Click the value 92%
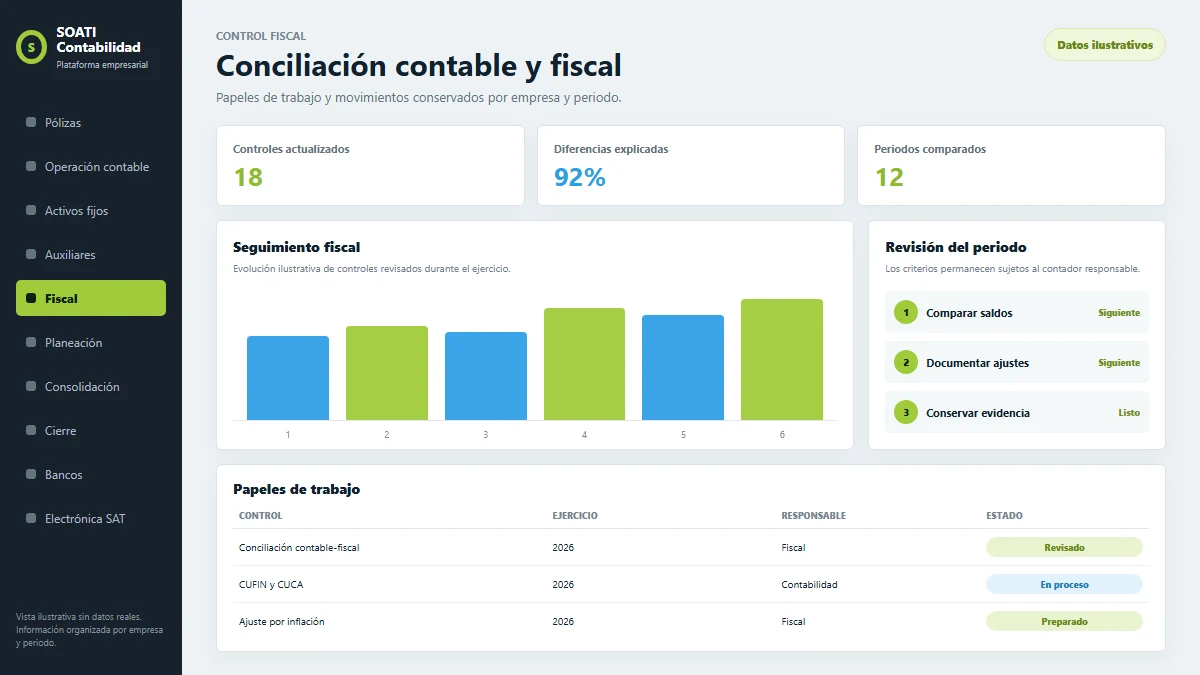Viewport: 1200px width, 675px height. click(x=580, y=177)
